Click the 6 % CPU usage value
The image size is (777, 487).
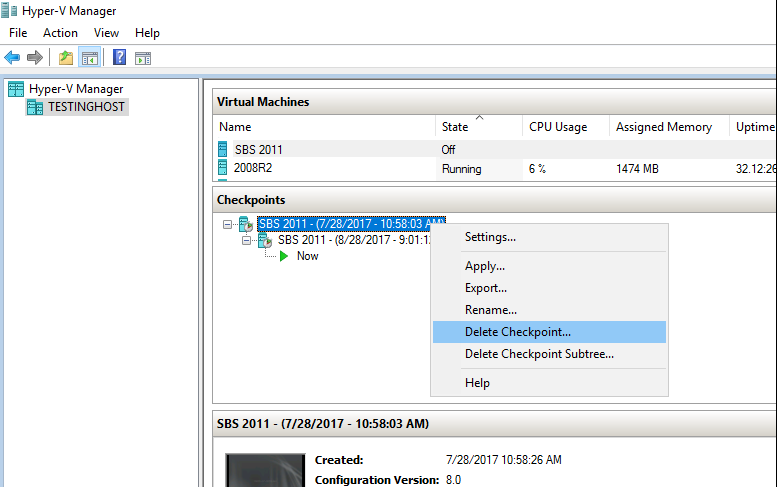pyautogui.click(x=537, y=169)
